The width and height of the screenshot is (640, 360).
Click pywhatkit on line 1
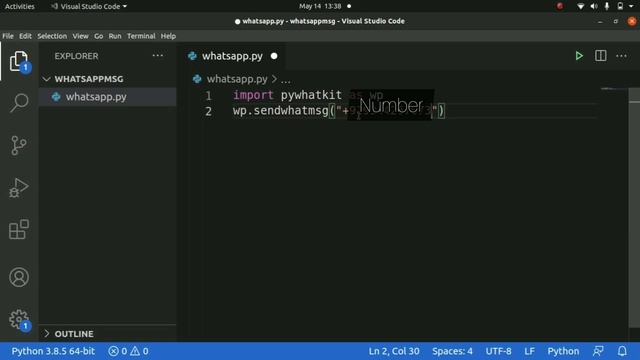pos(311,95)
